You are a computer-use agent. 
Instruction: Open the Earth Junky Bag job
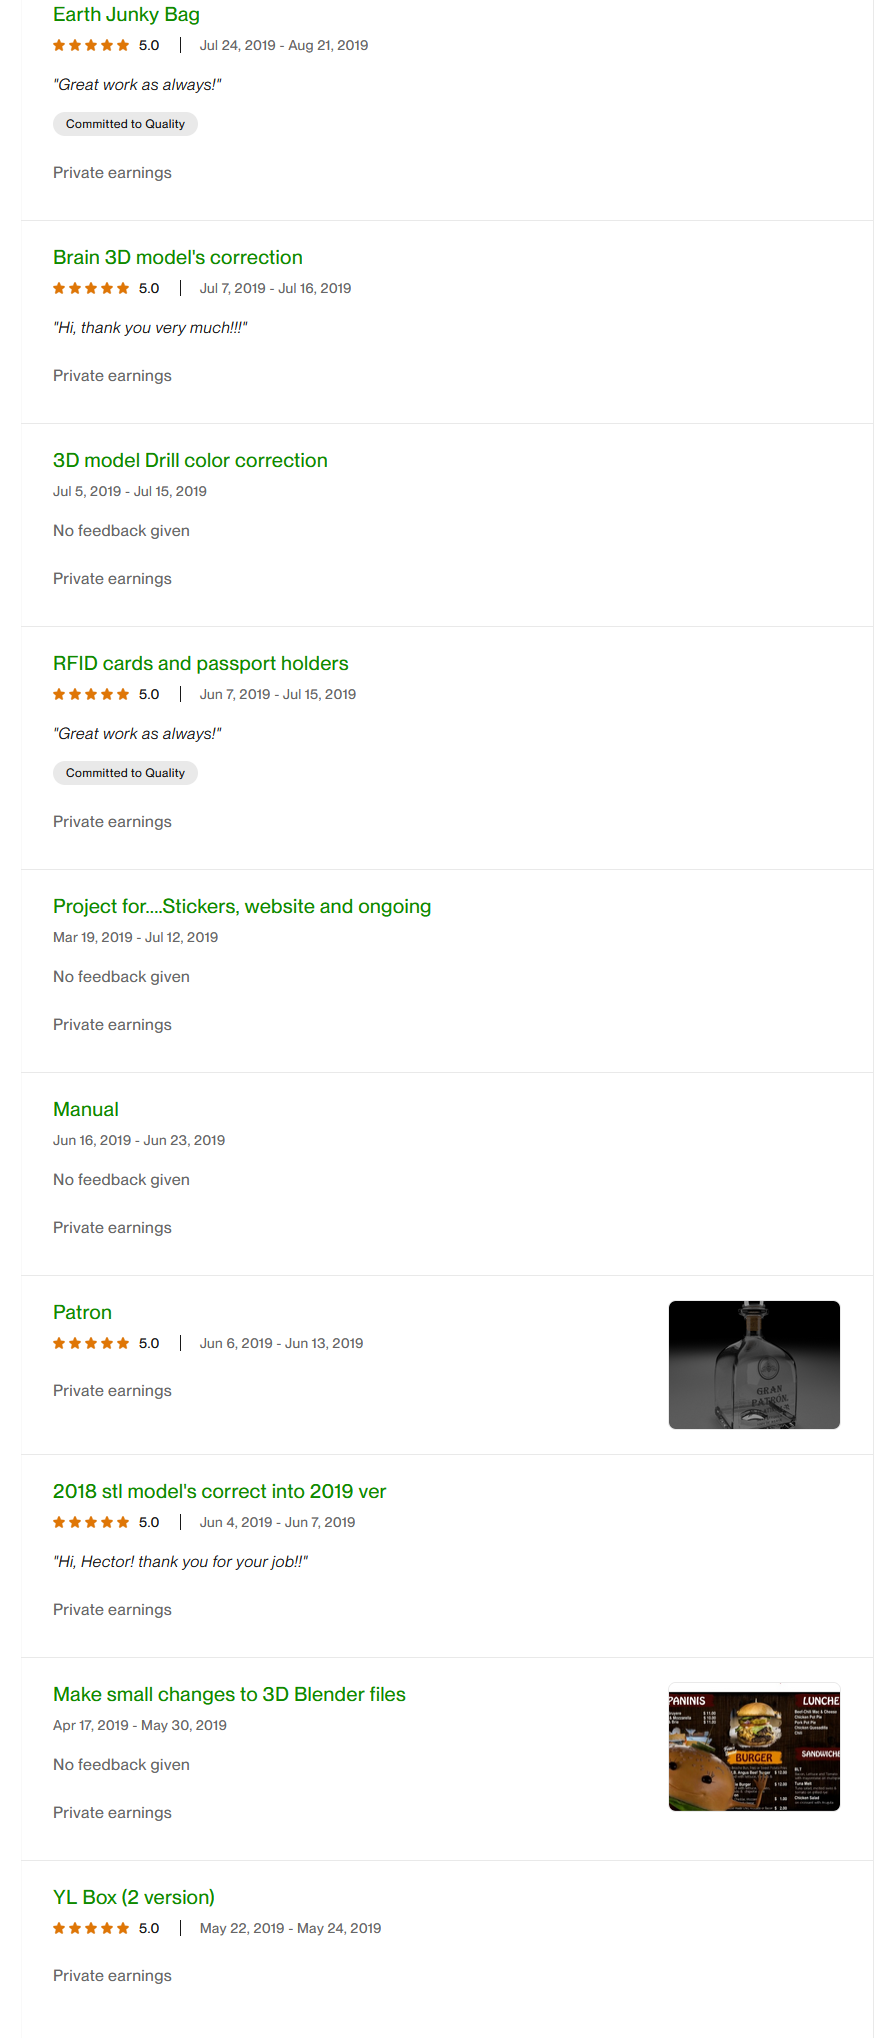click(126, 15)
